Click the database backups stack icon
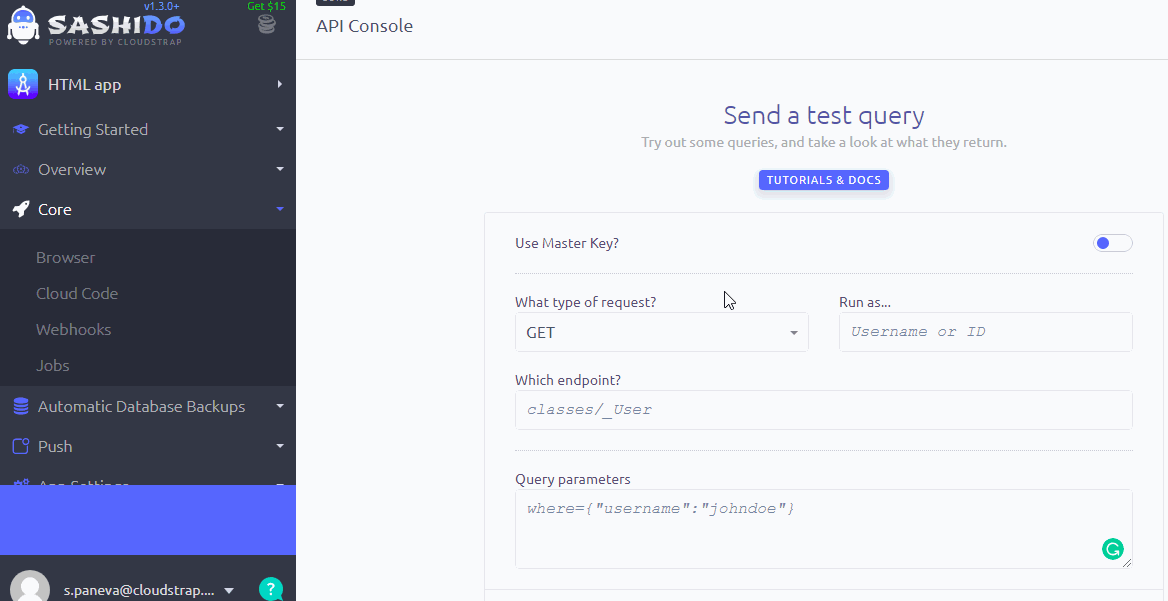 [21, 407]
